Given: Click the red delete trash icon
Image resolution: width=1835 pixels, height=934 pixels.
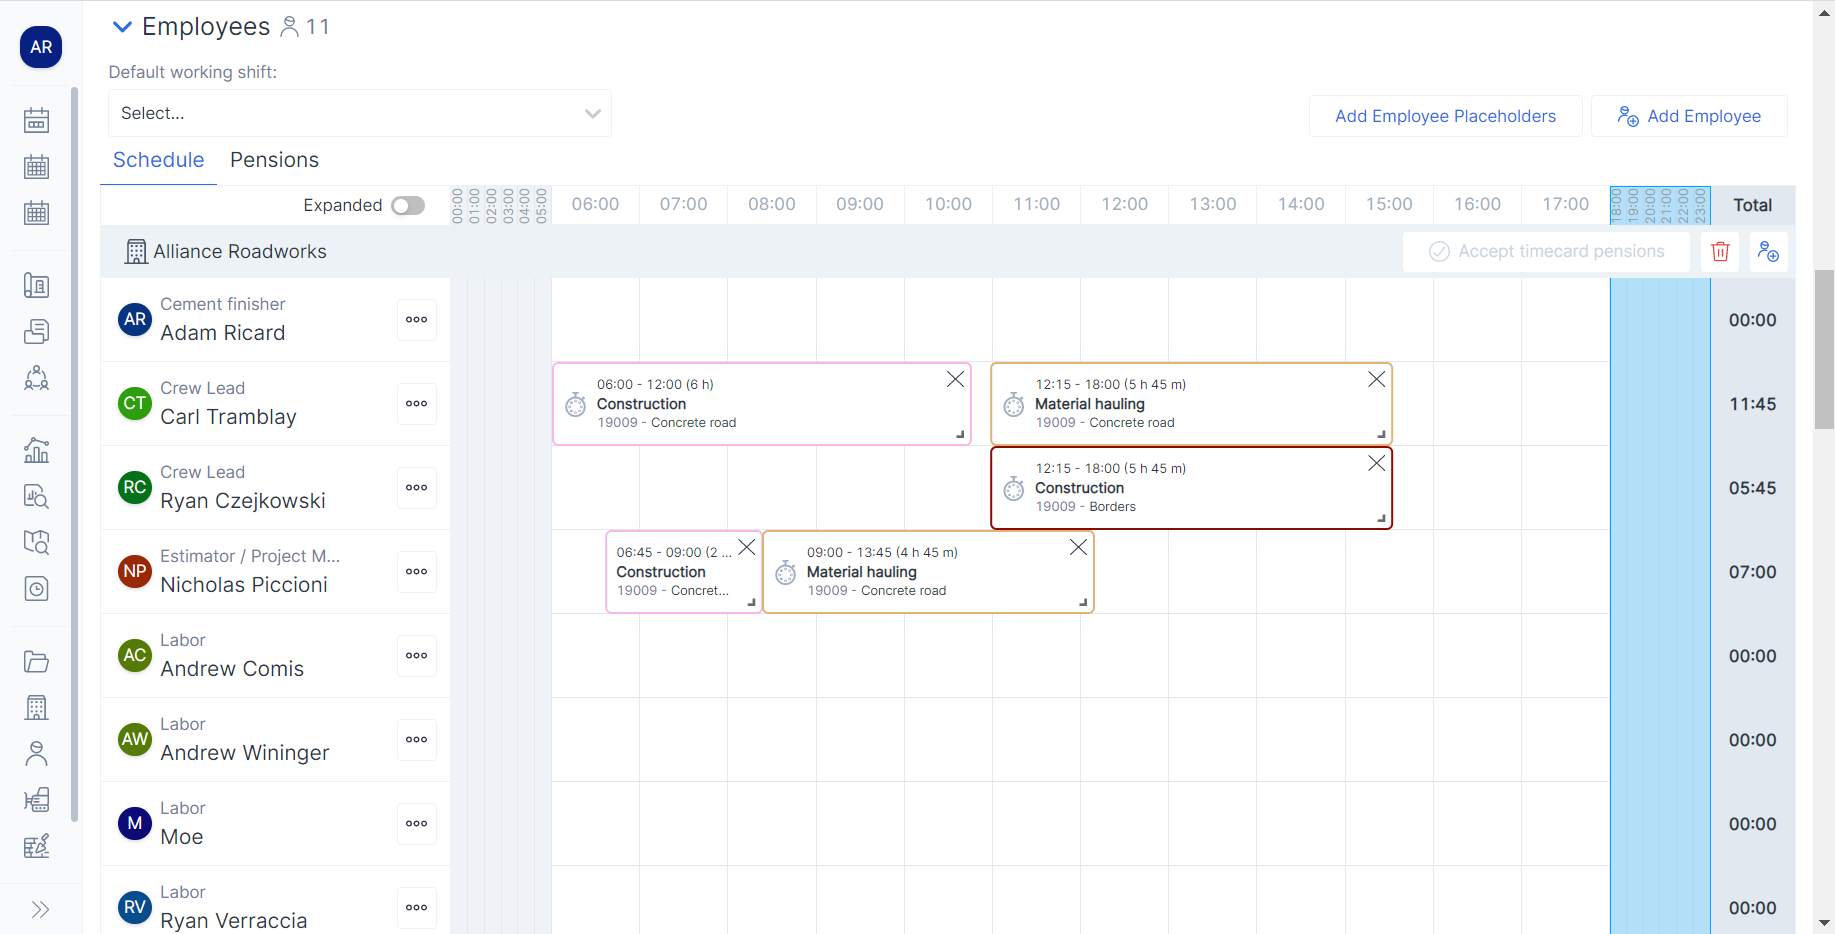Looking at the screenshot, I should pos(1719,251).
